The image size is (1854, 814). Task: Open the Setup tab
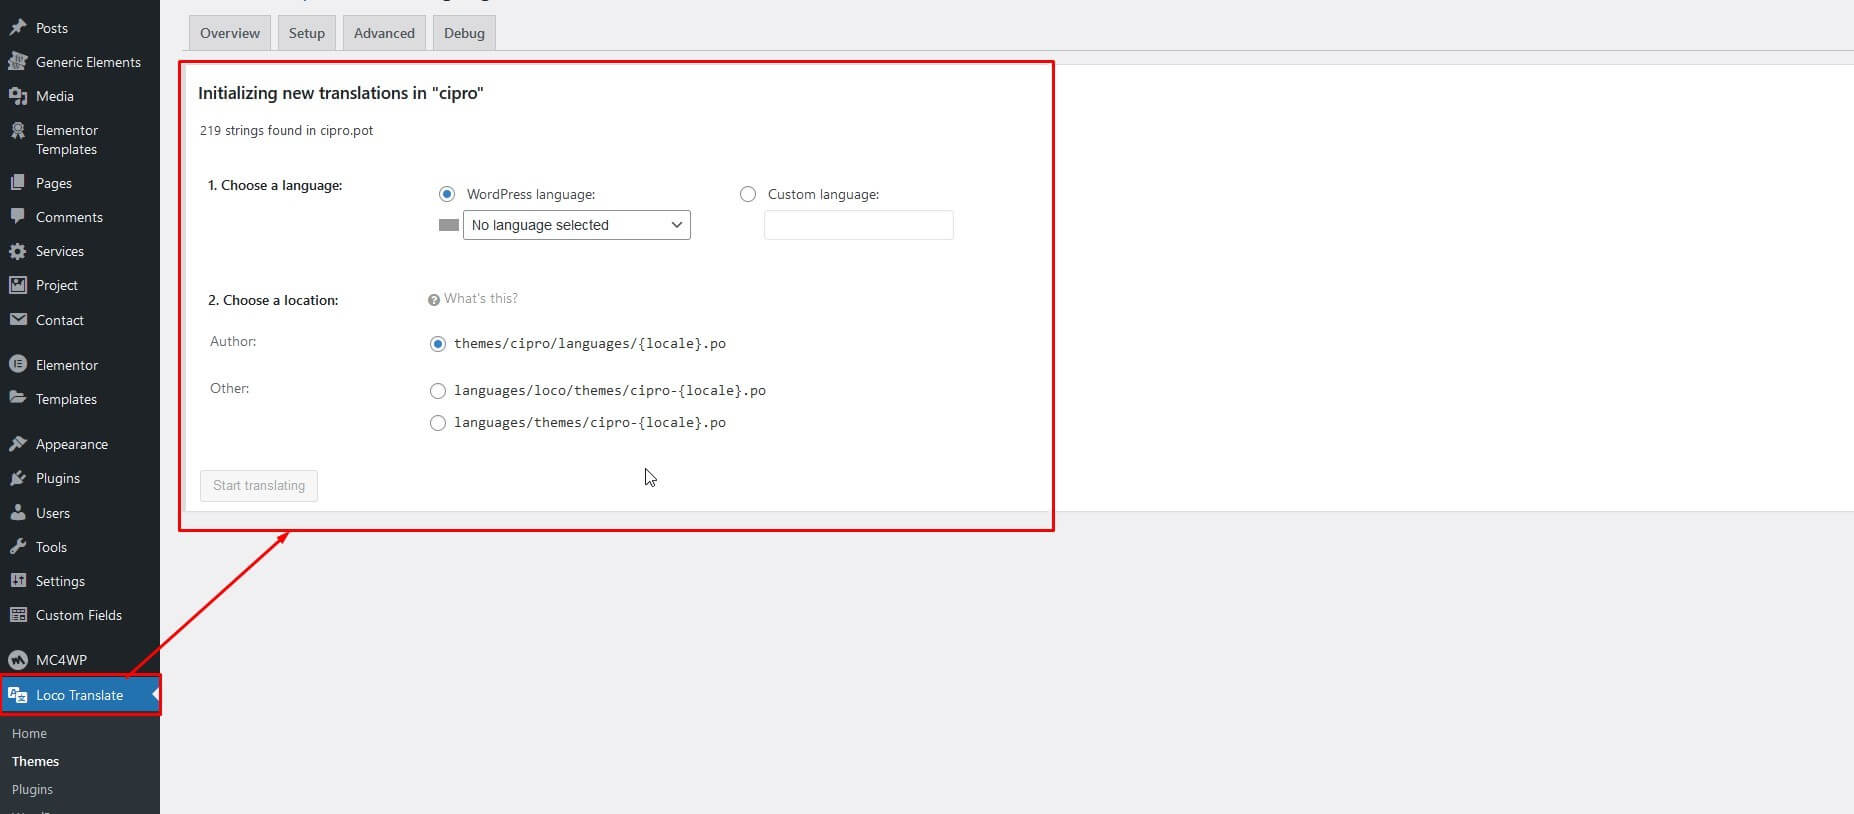click(307, 33)
